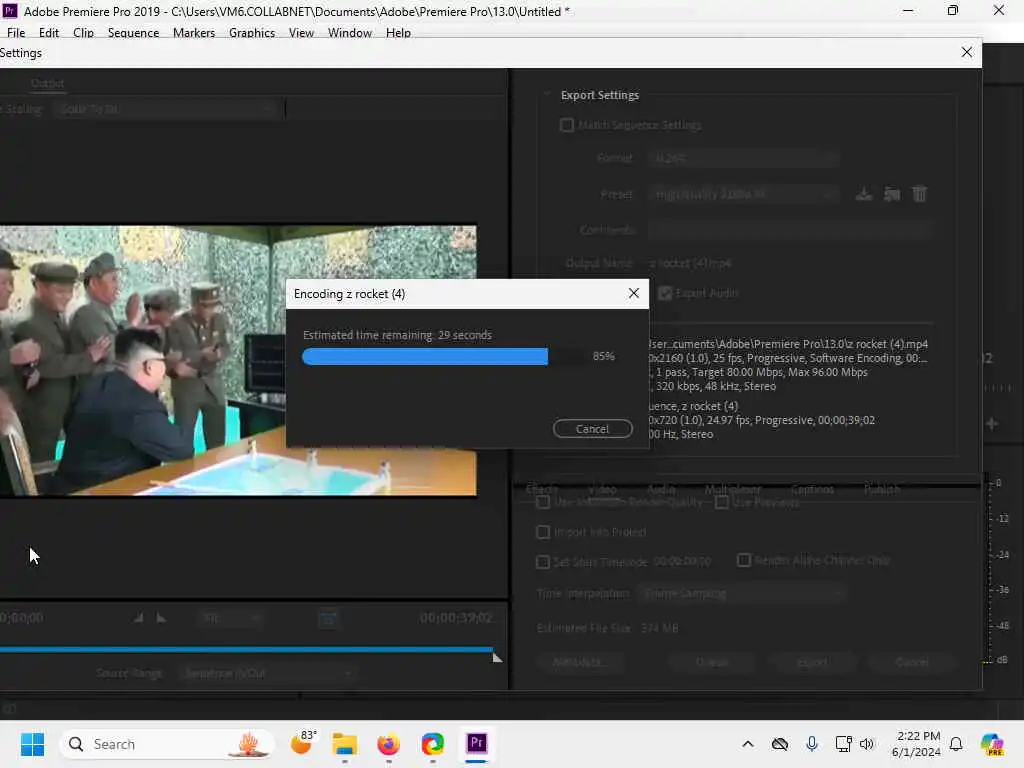Close the Export Settings window
Screen dimensions: 1024x768
[x=967, y=52]
